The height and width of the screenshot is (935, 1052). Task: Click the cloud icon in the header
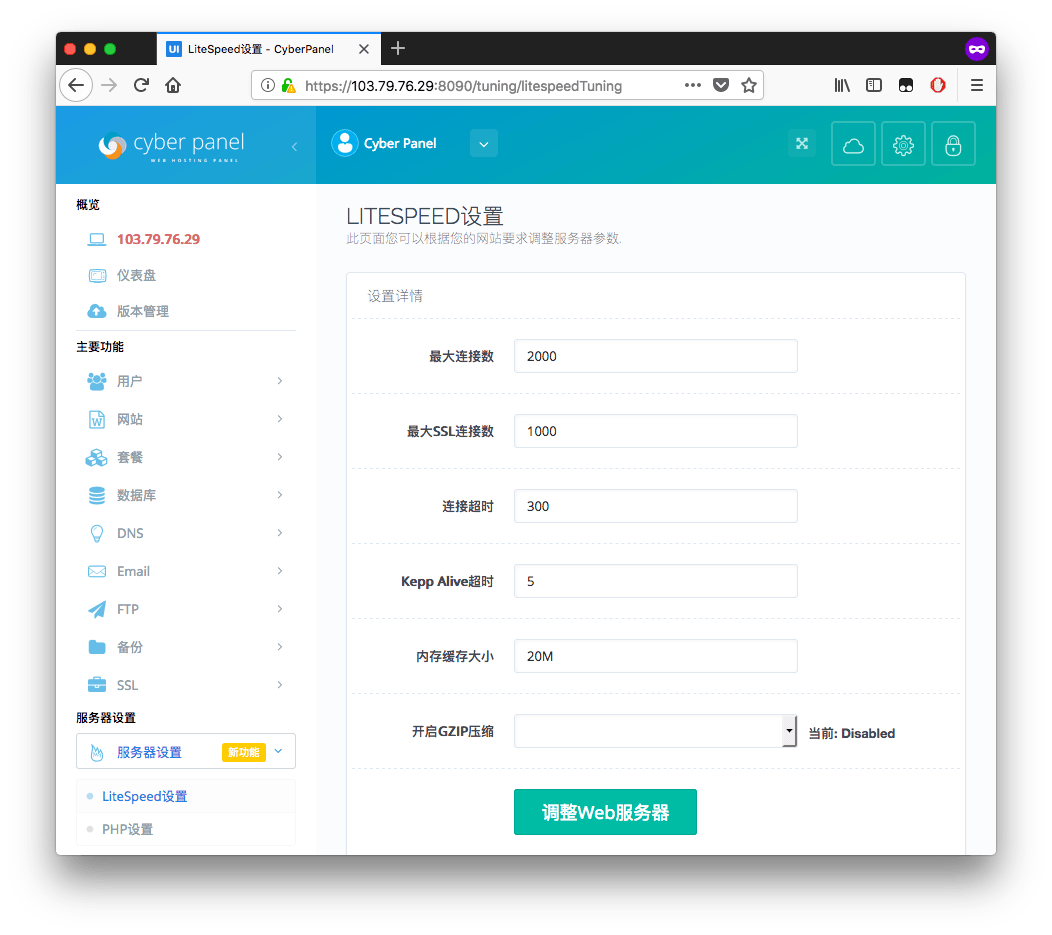[x=853, y=144]
